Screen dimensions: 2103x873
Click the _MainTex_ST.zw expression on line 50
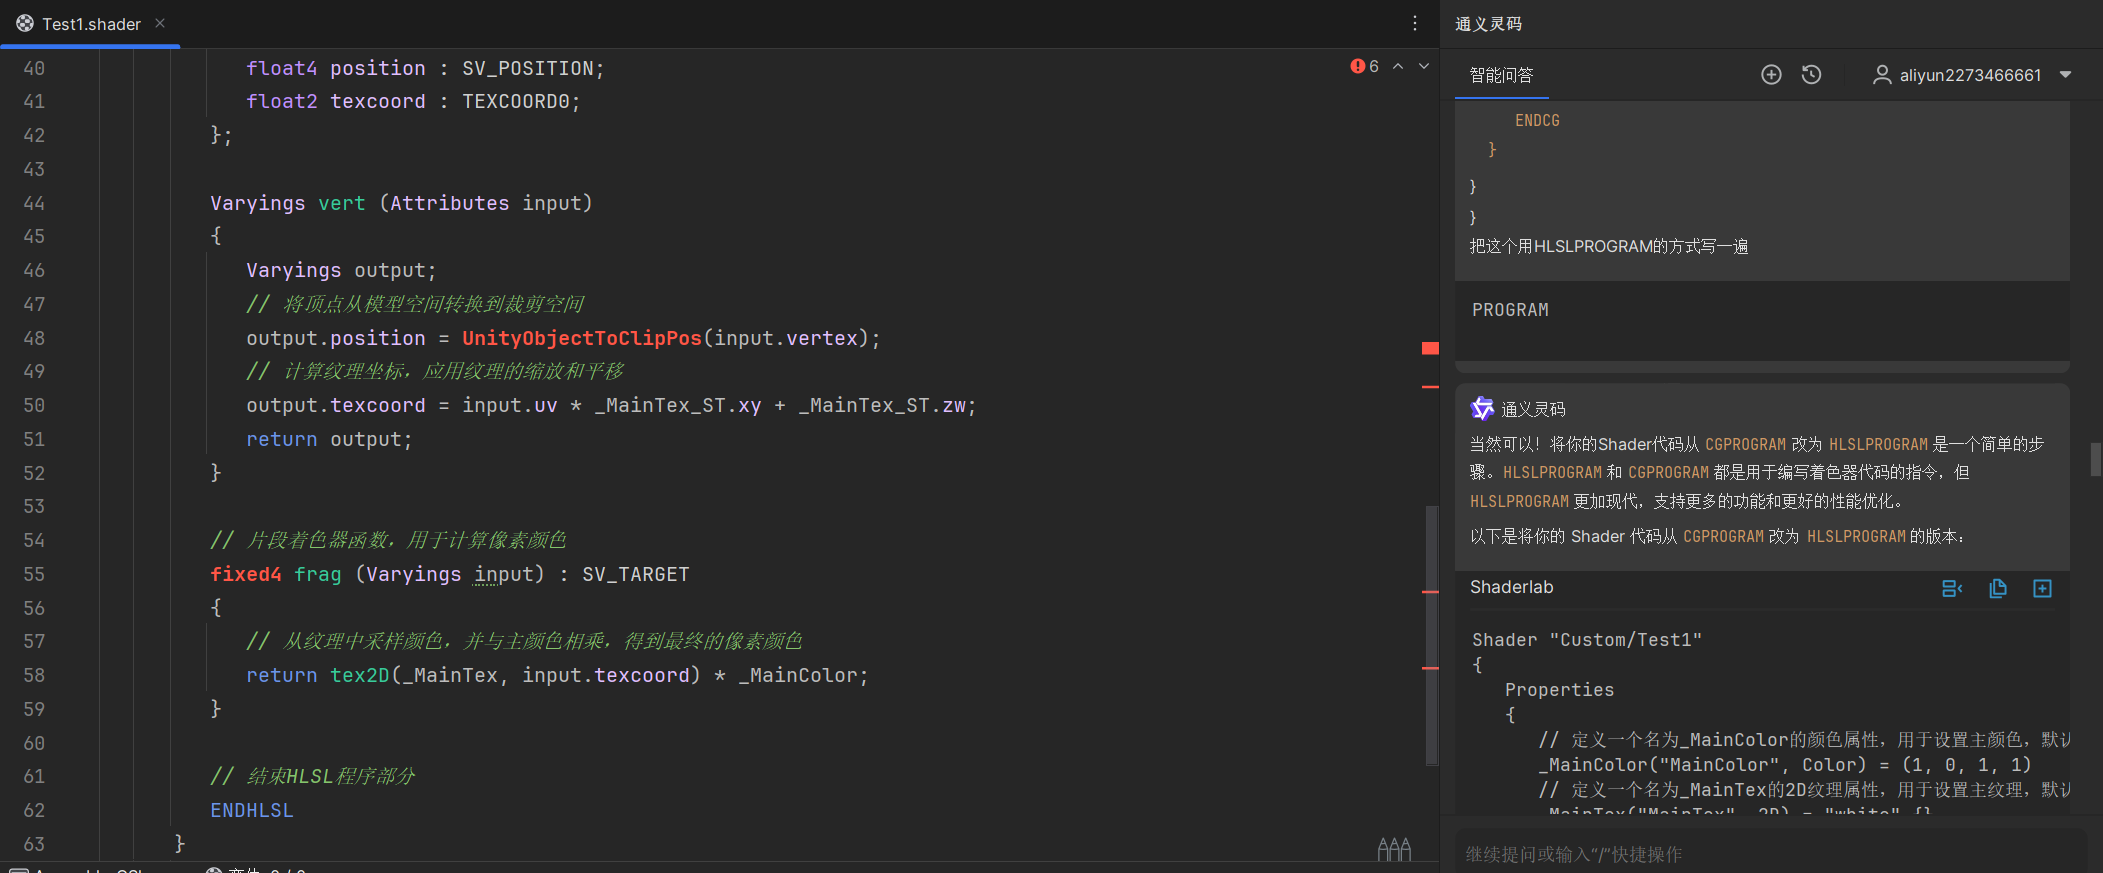click(x=881, y=405)
